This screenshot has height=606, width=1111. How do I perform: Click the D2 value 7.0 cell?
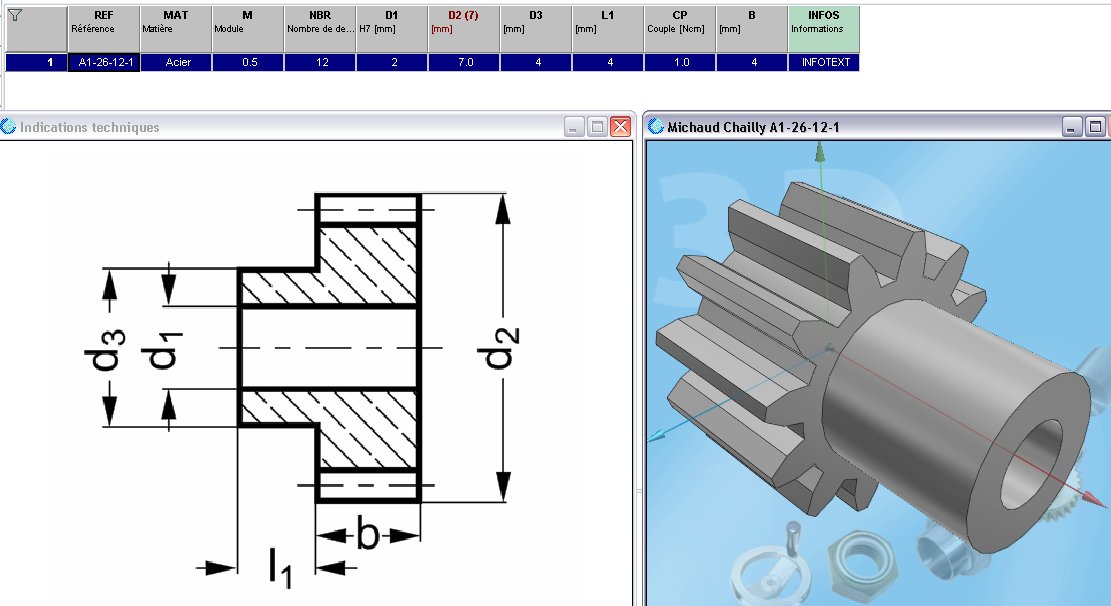(465, 62)
